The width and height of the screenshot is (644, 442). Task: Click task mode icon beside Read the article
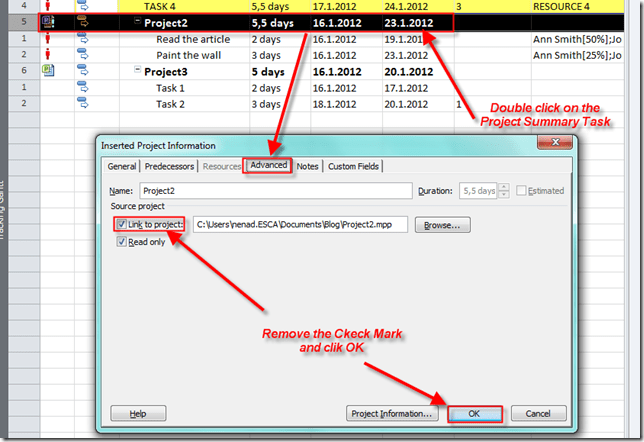pos(83,38)
